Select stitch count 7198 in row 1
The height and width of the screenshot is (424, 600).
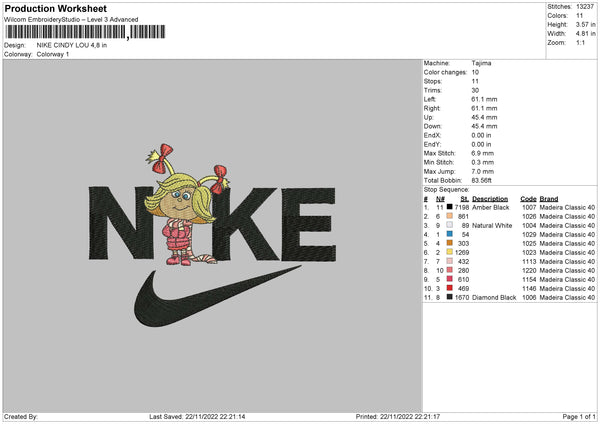[x=461, y=207]
